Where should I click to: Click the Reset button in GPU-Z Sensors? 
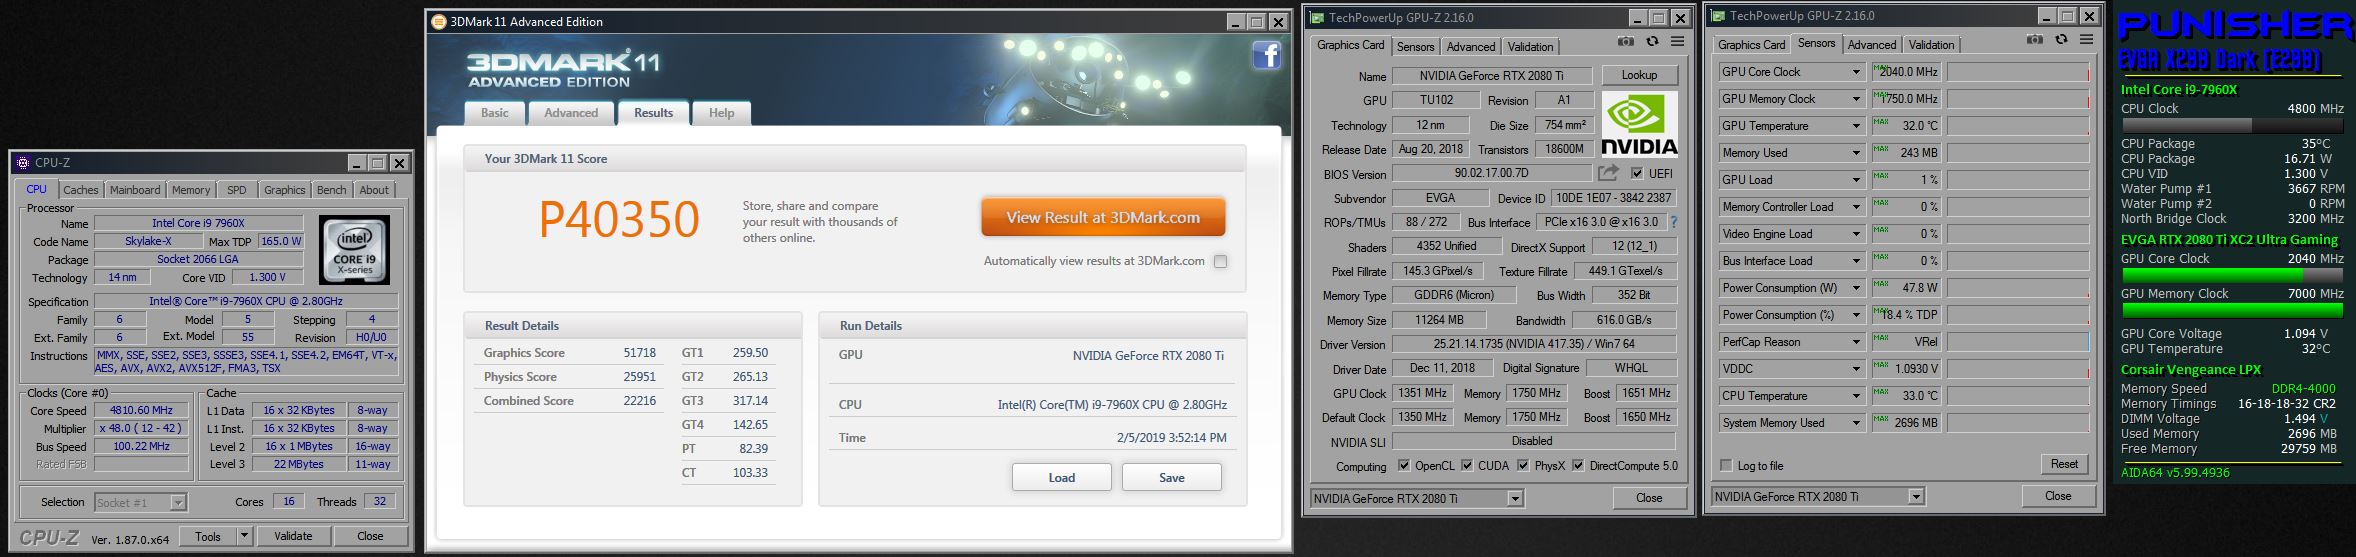2064,464
